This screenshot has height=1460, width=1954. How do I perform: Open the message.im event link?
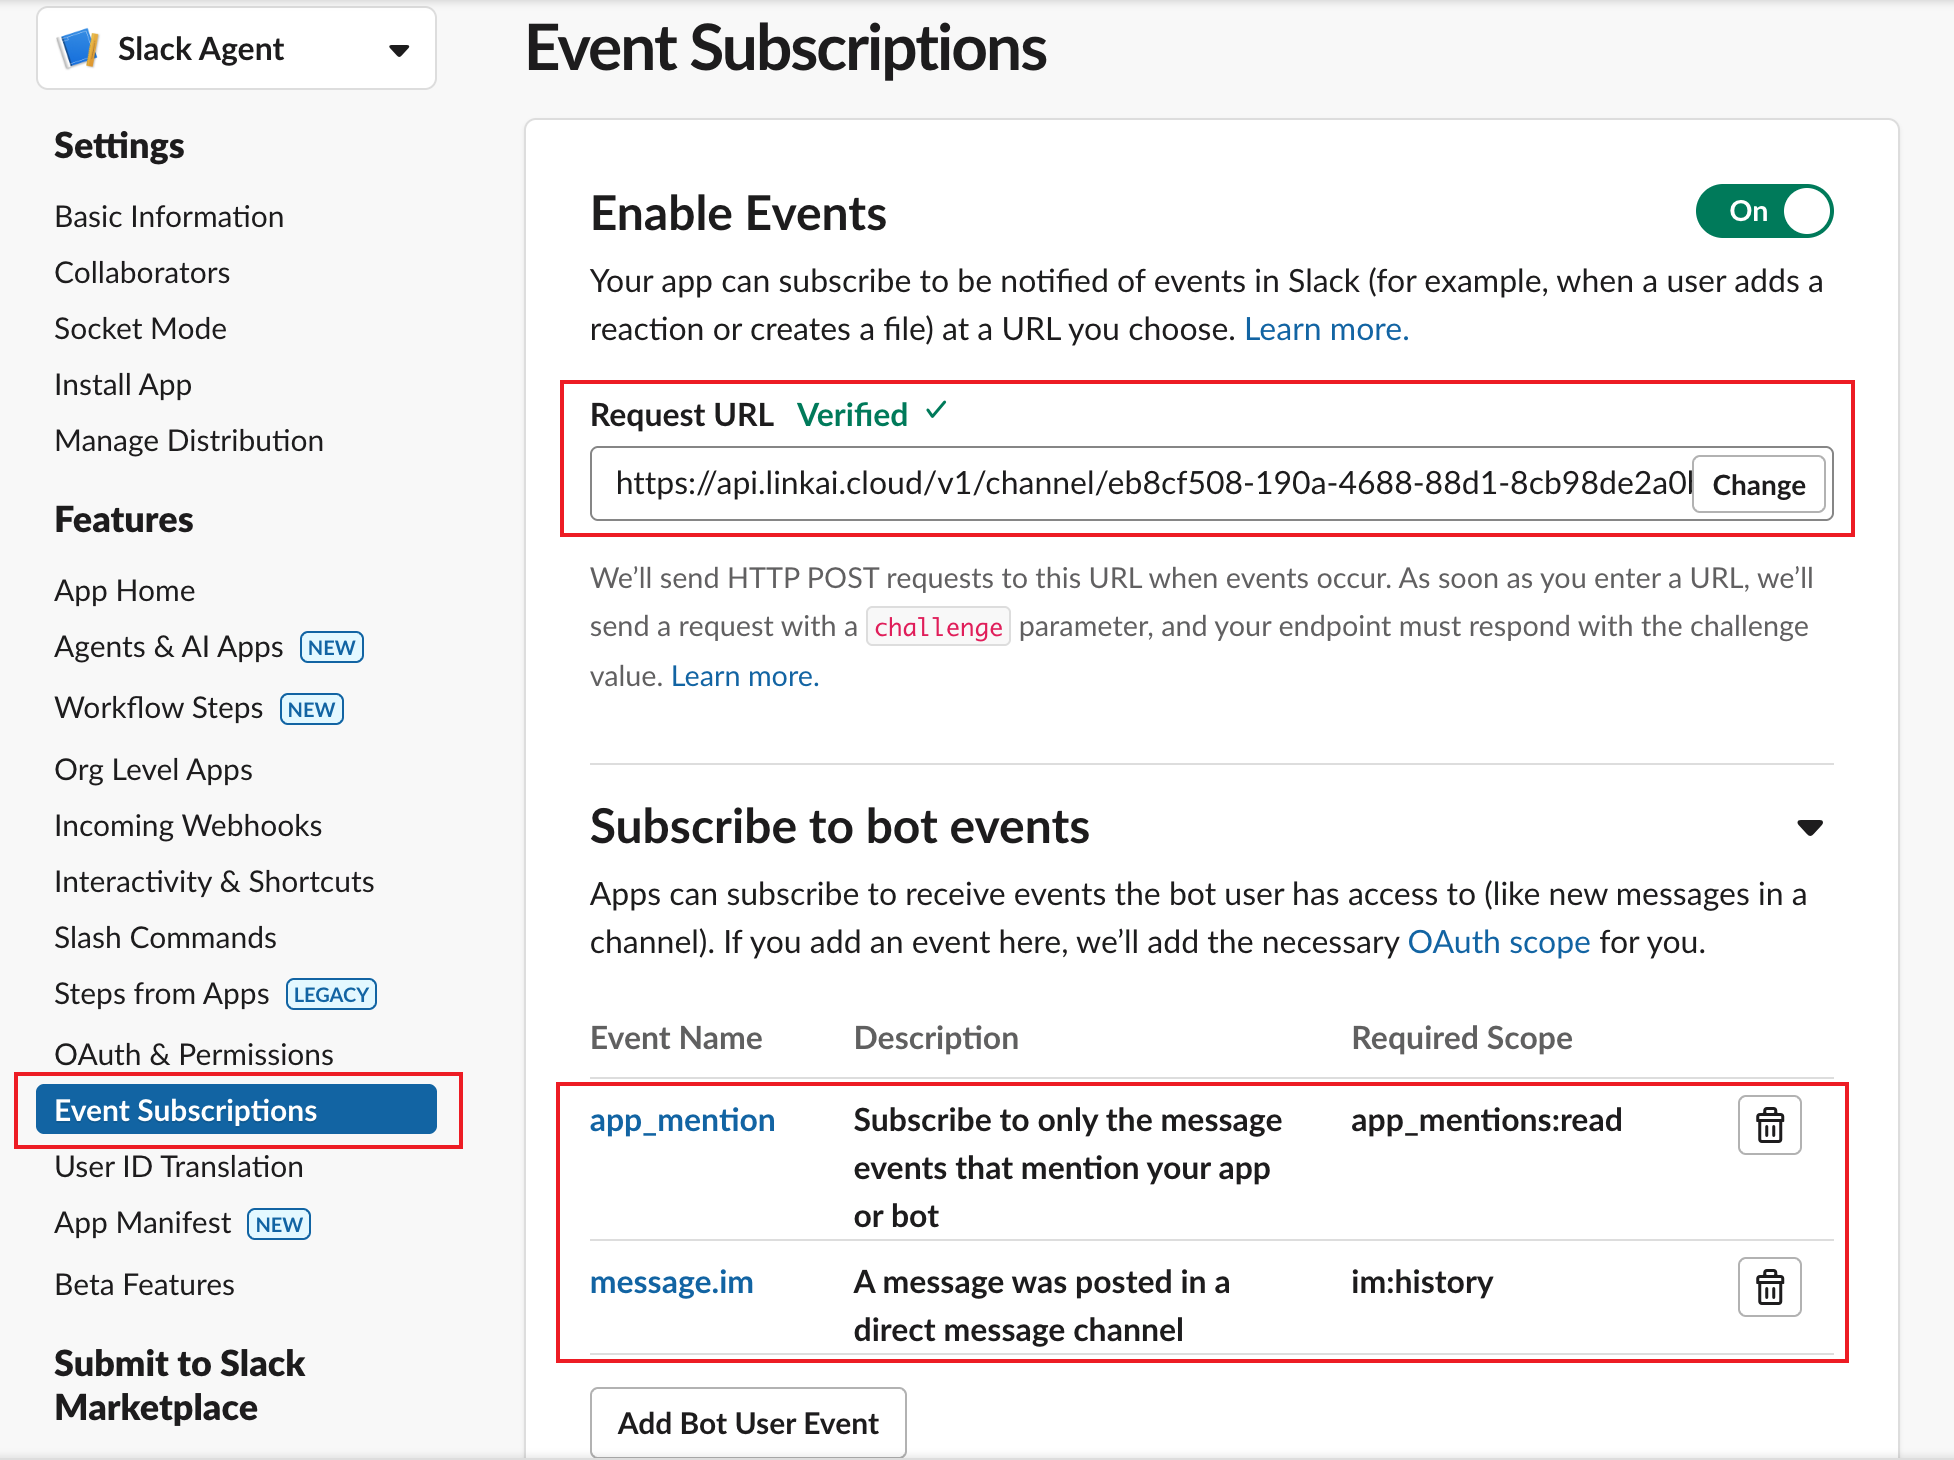[671, 1283]
